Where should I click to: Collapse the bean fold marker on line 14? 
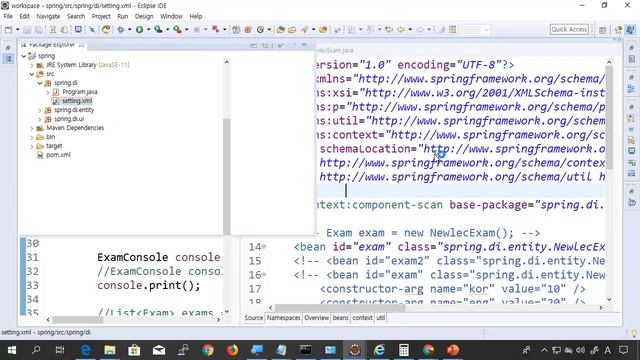[x=264, y=247]
